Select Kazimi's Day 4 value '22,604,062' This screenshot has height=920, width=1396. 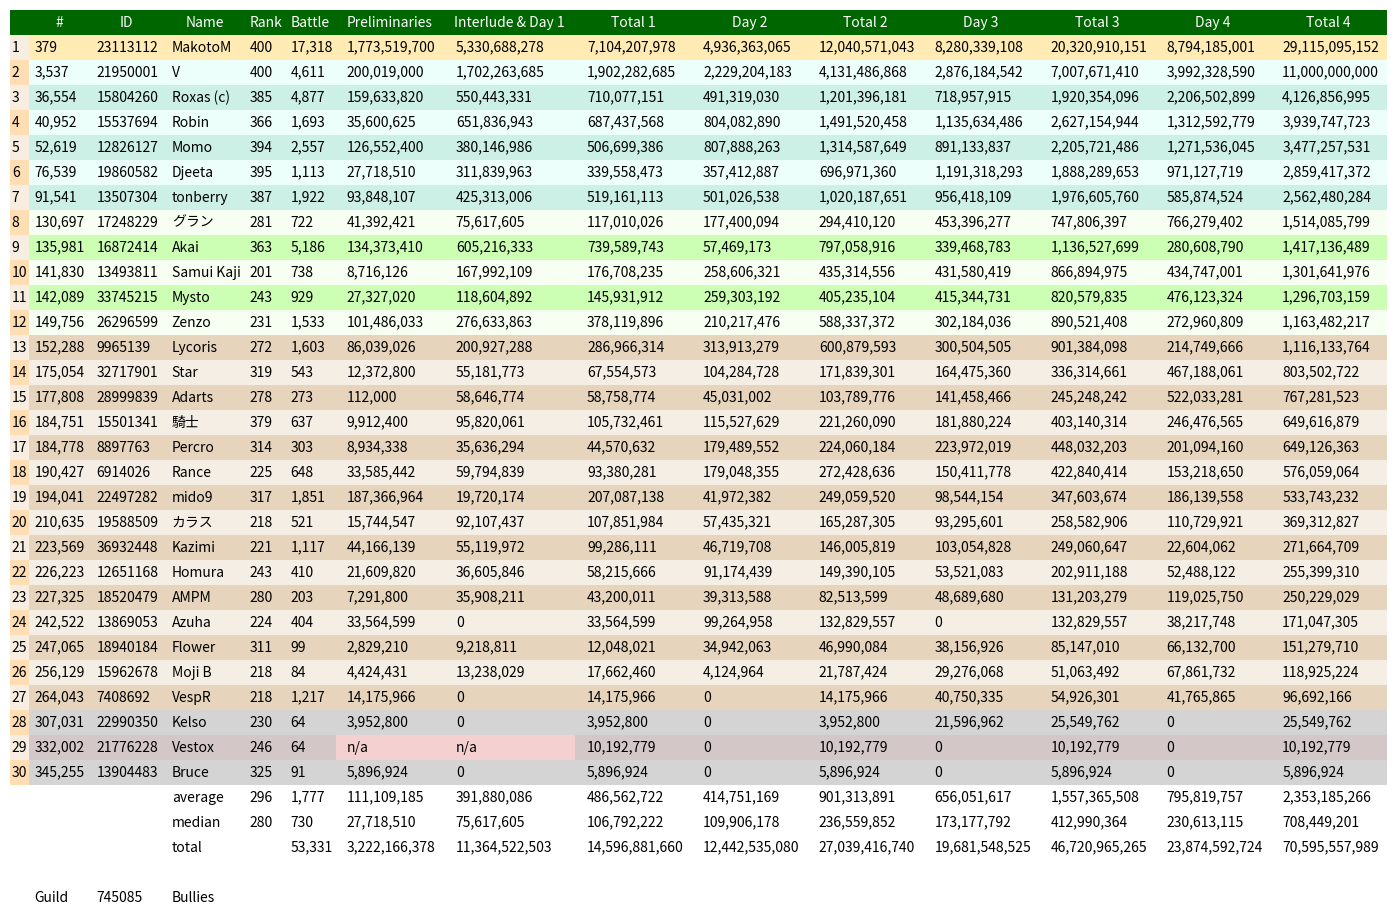pyautogui.click(x=1201, y=547)
